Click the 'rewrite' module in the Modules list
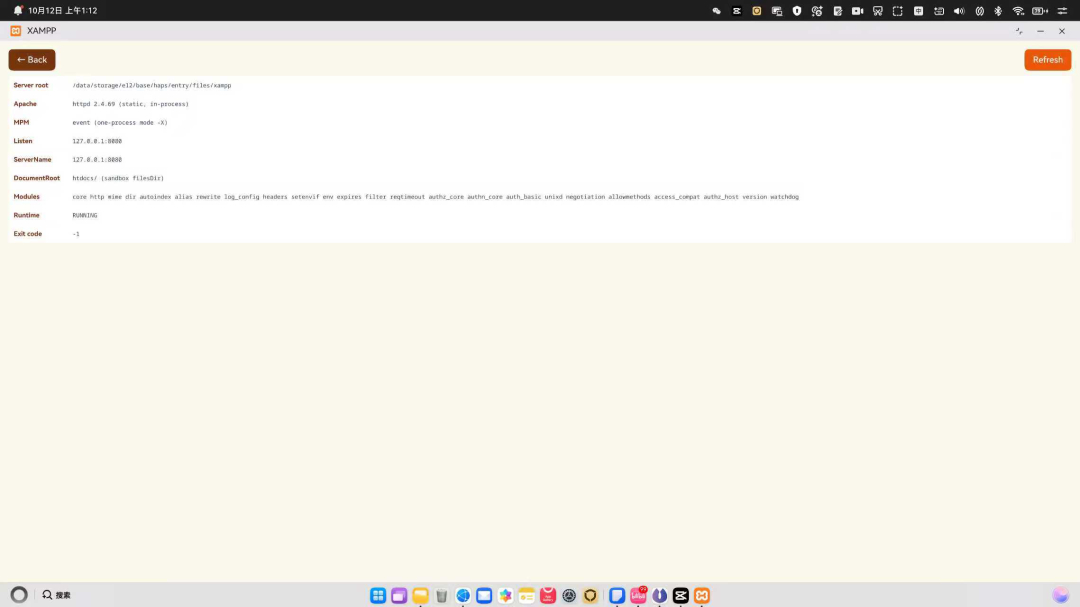 tap(208, 197)
